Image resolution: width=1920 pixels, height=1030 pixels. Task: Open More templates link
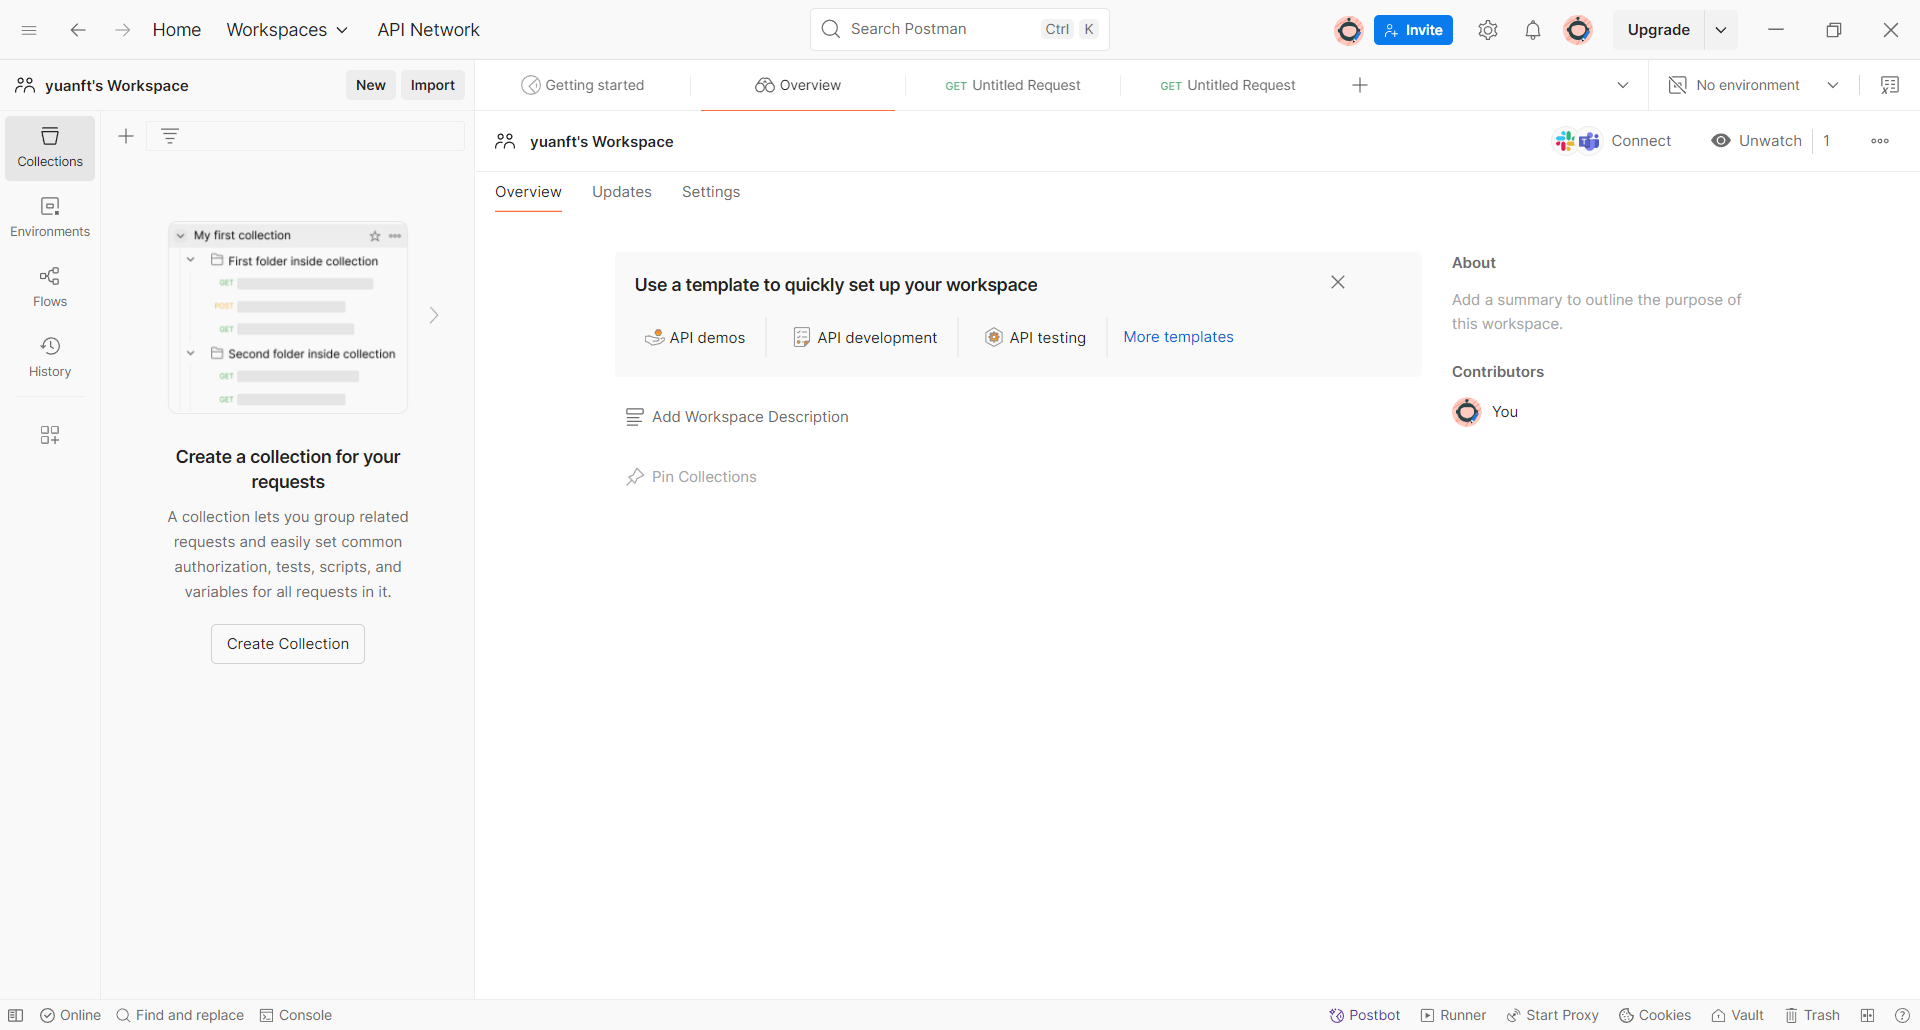1178,337
